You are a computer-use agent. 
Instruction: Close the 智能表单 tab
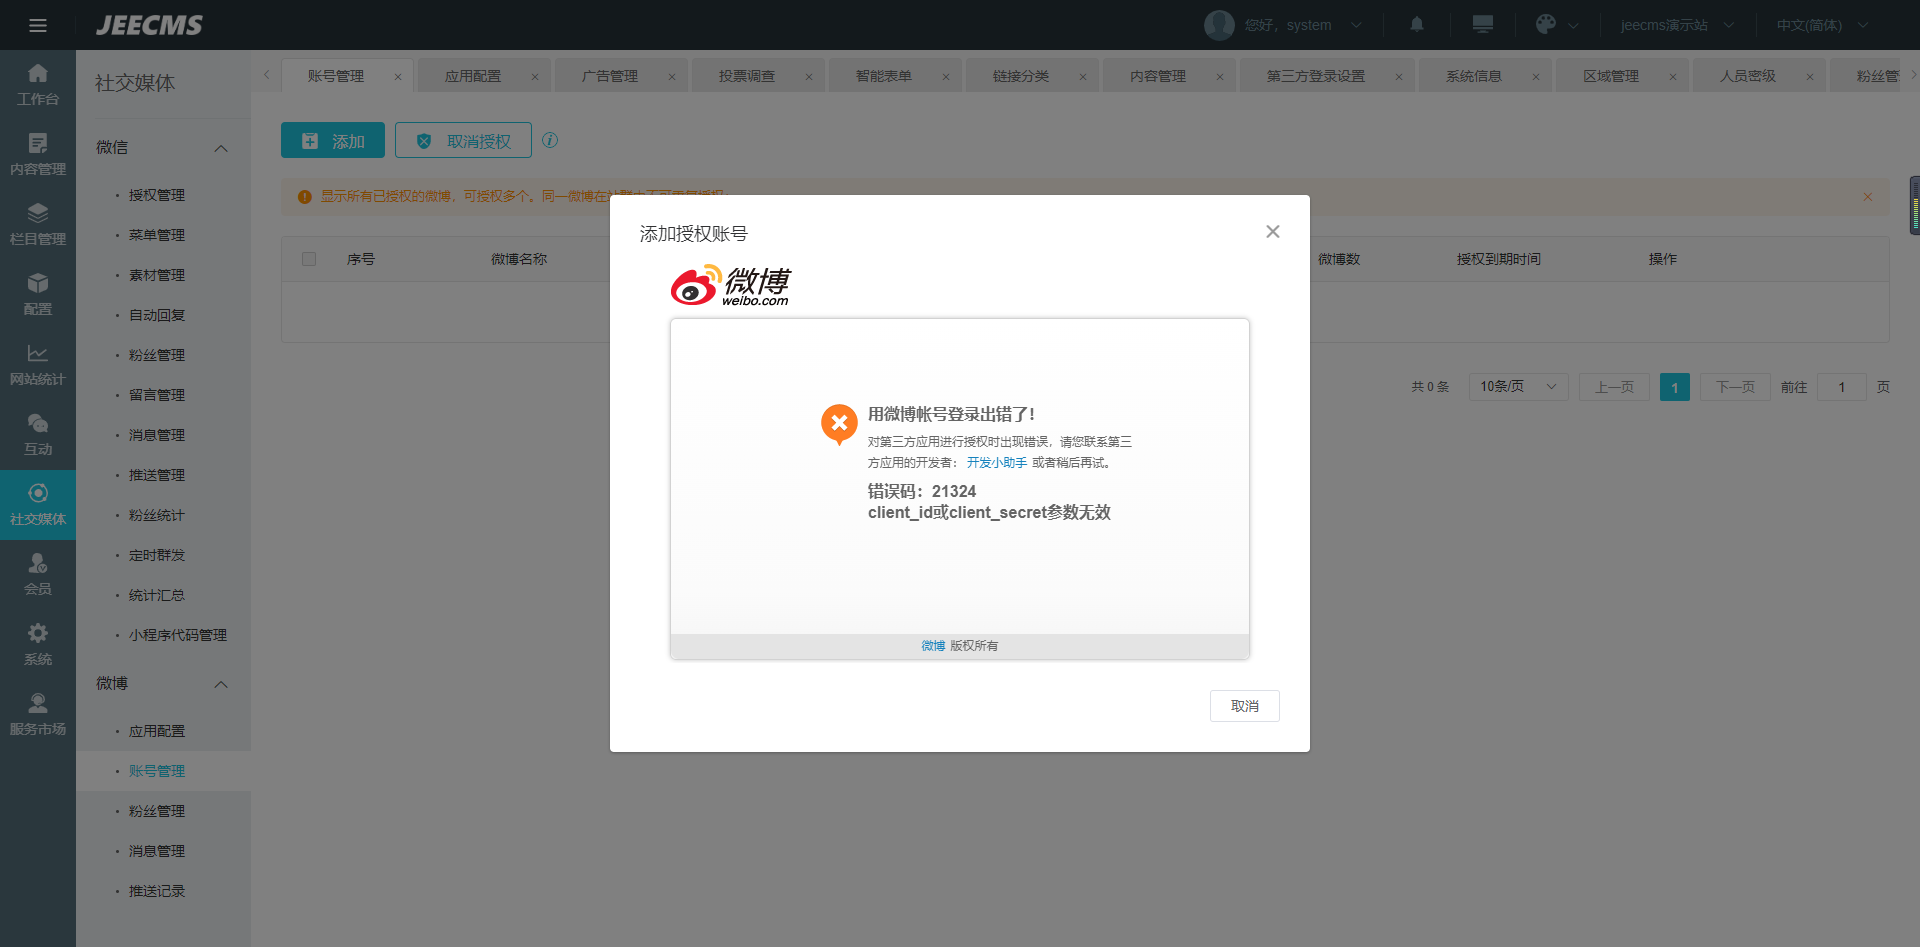pyautogui.click(x=946, y=77)
